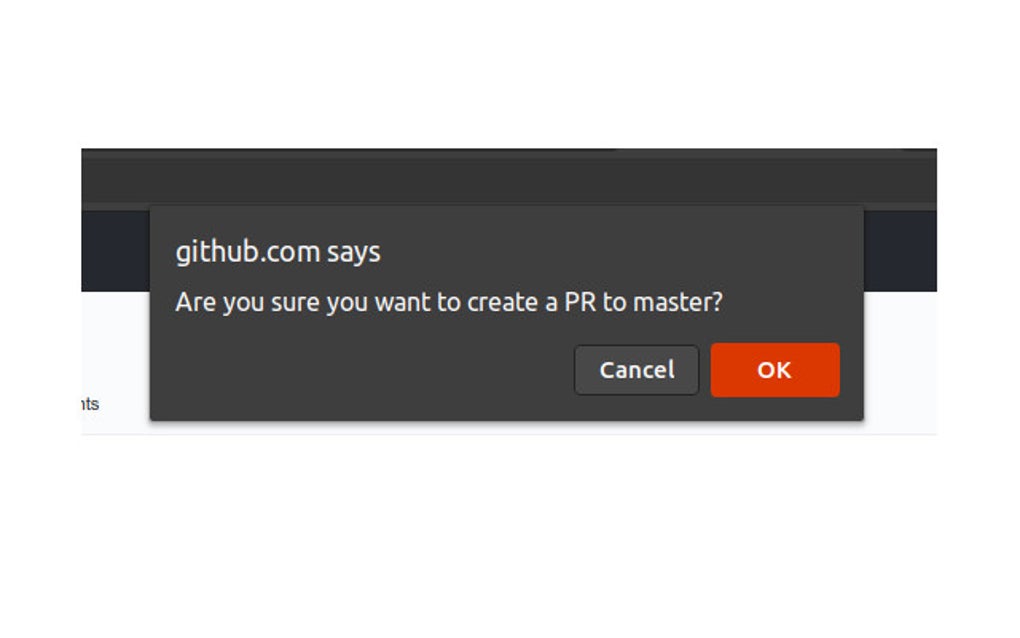The image size is (1020, 638).
Task: Confirm creating the PR to master
Action: tap(775, 369)
